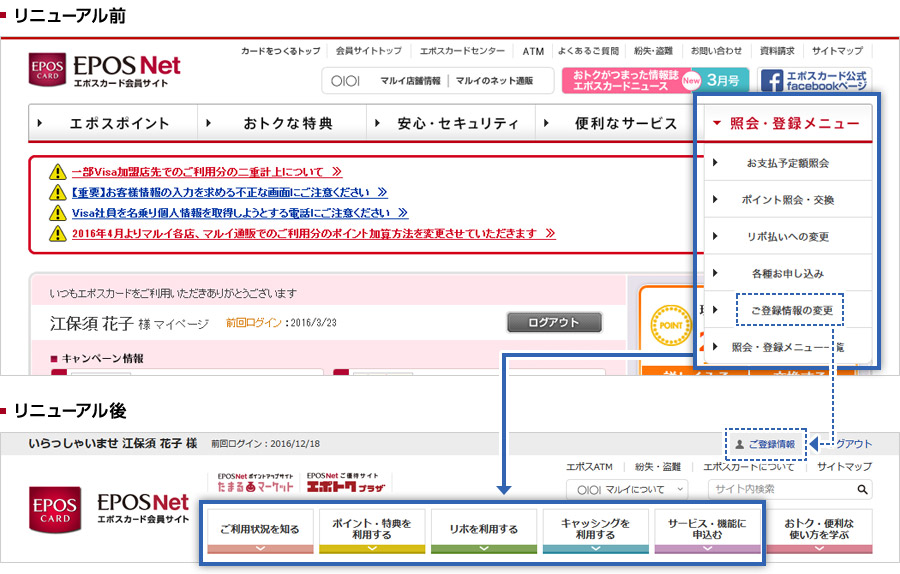This screenshot has height=574, width=900.
Task: Click warning icon beside 2016年4月より notice
Action: coord(57,234)
